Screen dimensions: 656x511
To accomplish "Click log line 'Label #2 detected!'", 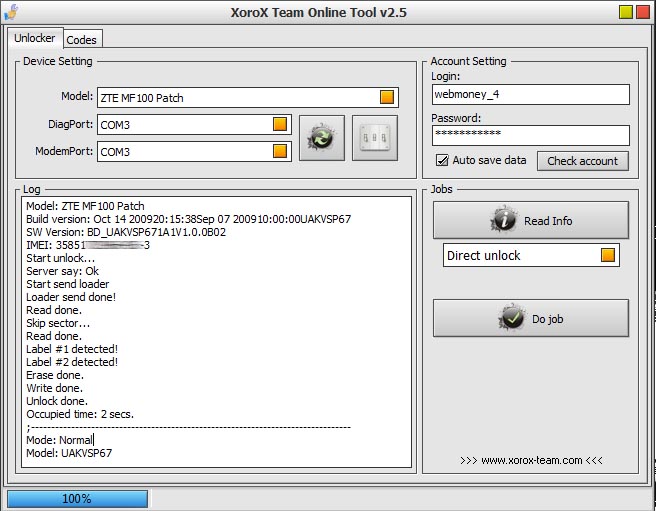I will pos(72,362).
